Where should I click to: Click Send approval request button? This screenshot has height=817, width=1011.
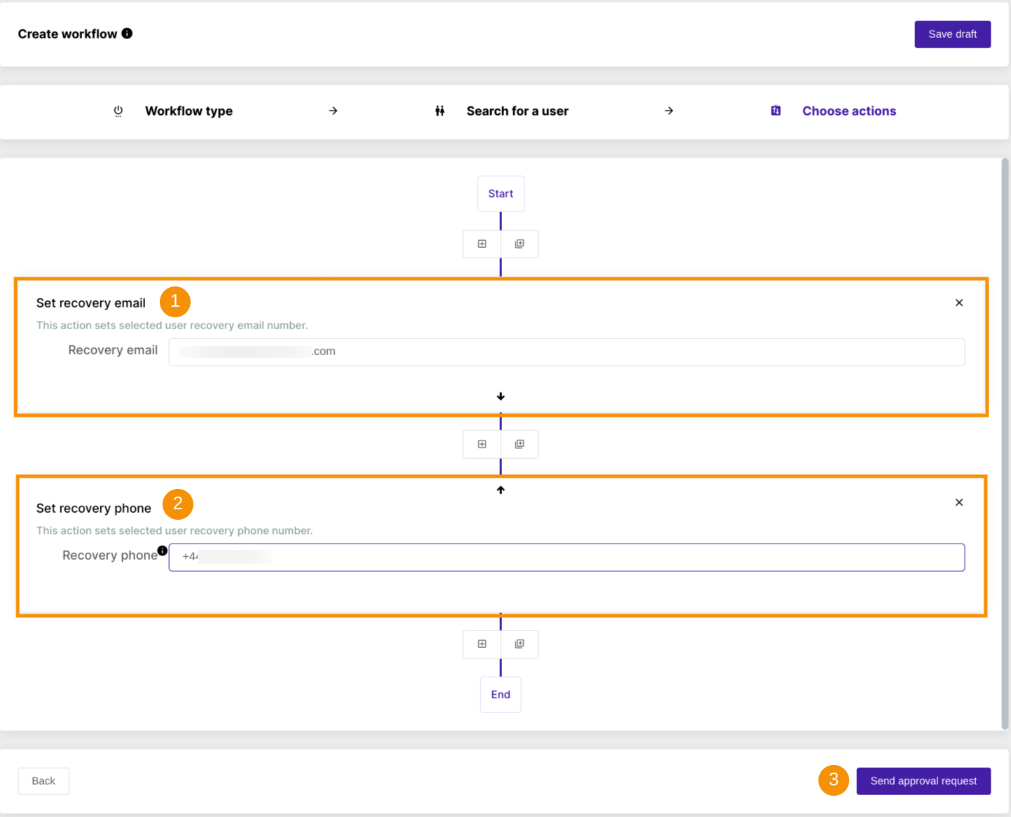tap(923, 781)
